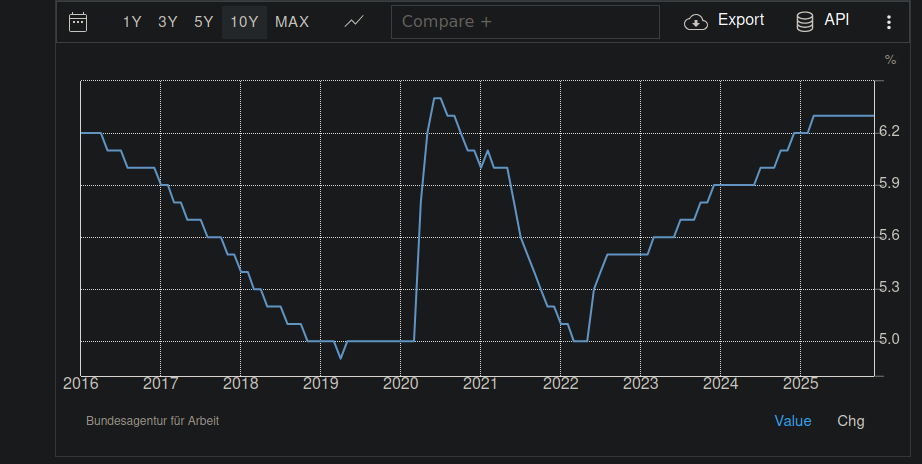Click the Compare + search field
Screen dimensions: 922x464
[525, 22]
